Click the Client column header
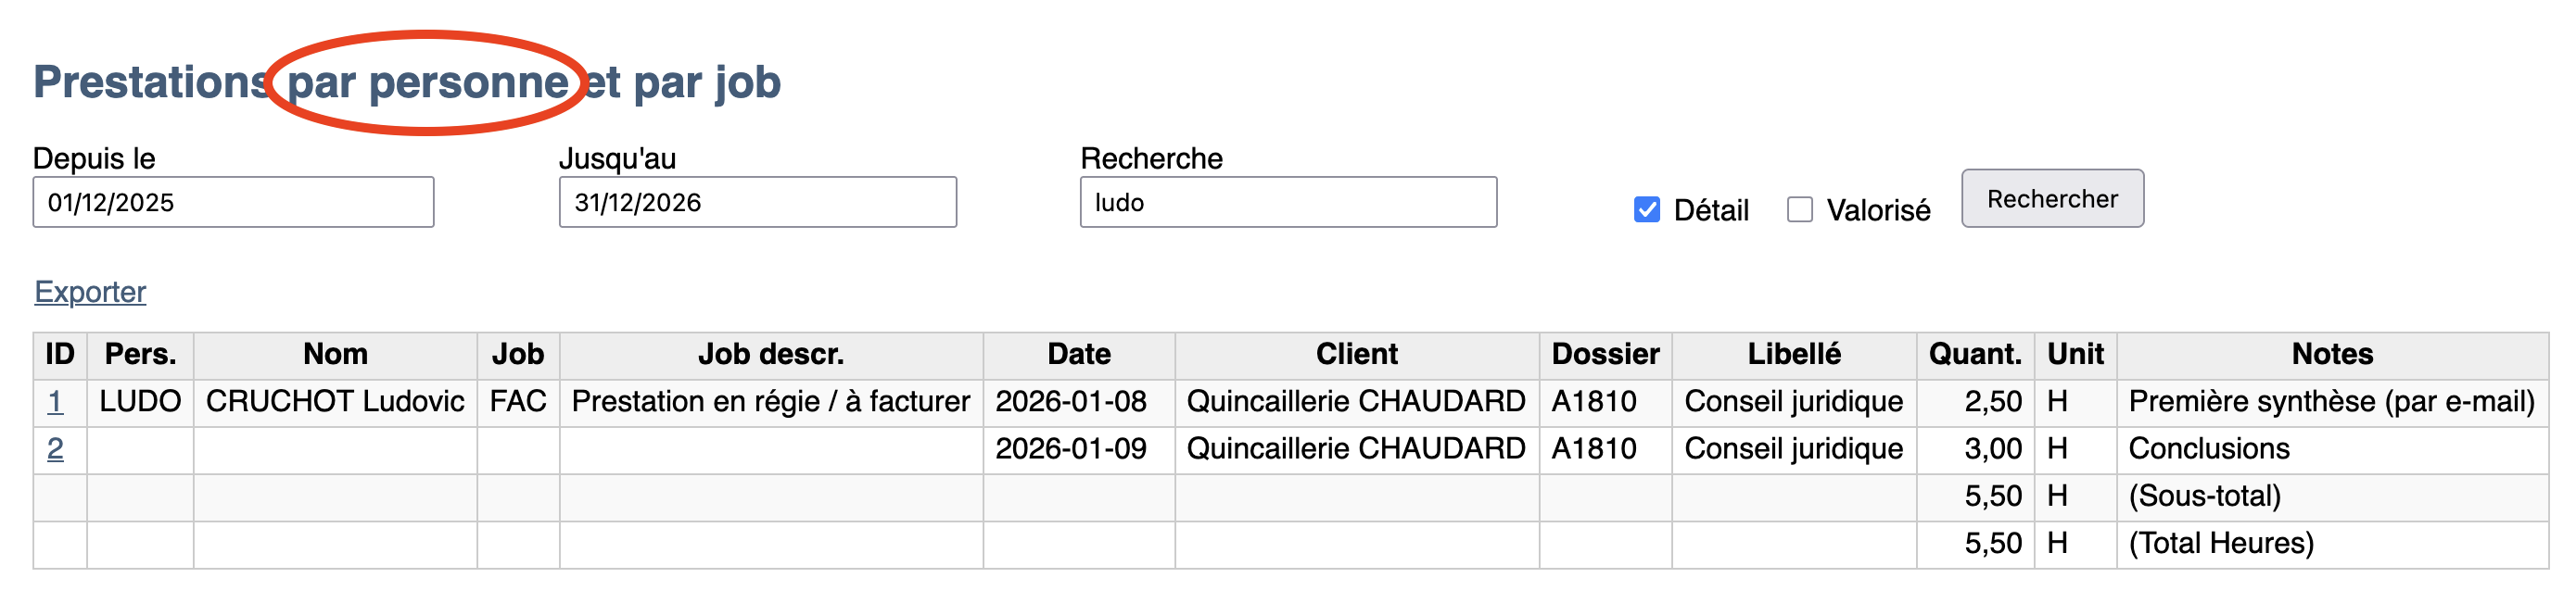This screenshot has height=603, width=2576. (1356, 354)
